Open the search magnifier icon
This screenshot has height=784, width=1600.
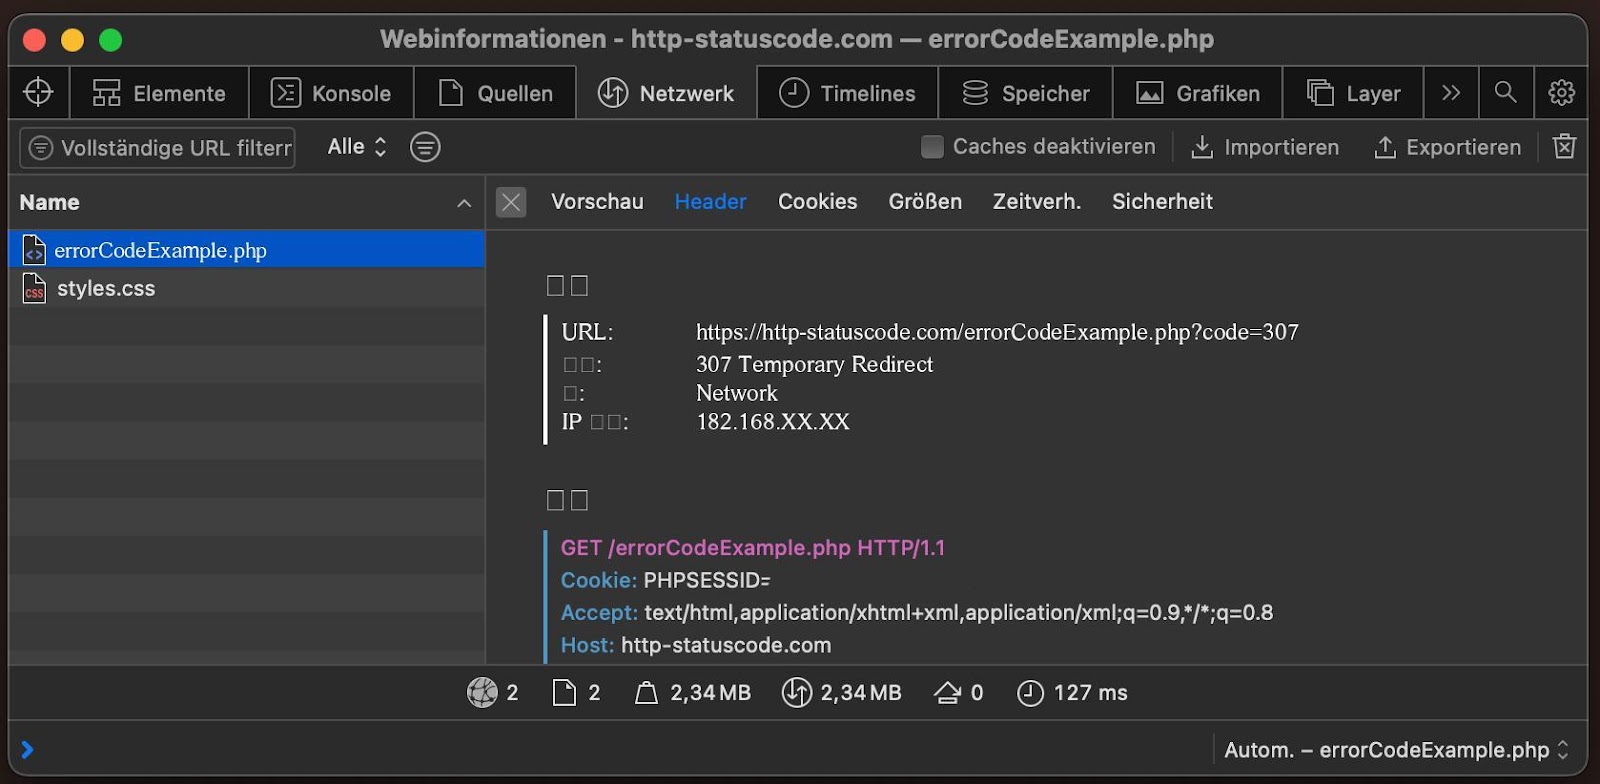1505,92
